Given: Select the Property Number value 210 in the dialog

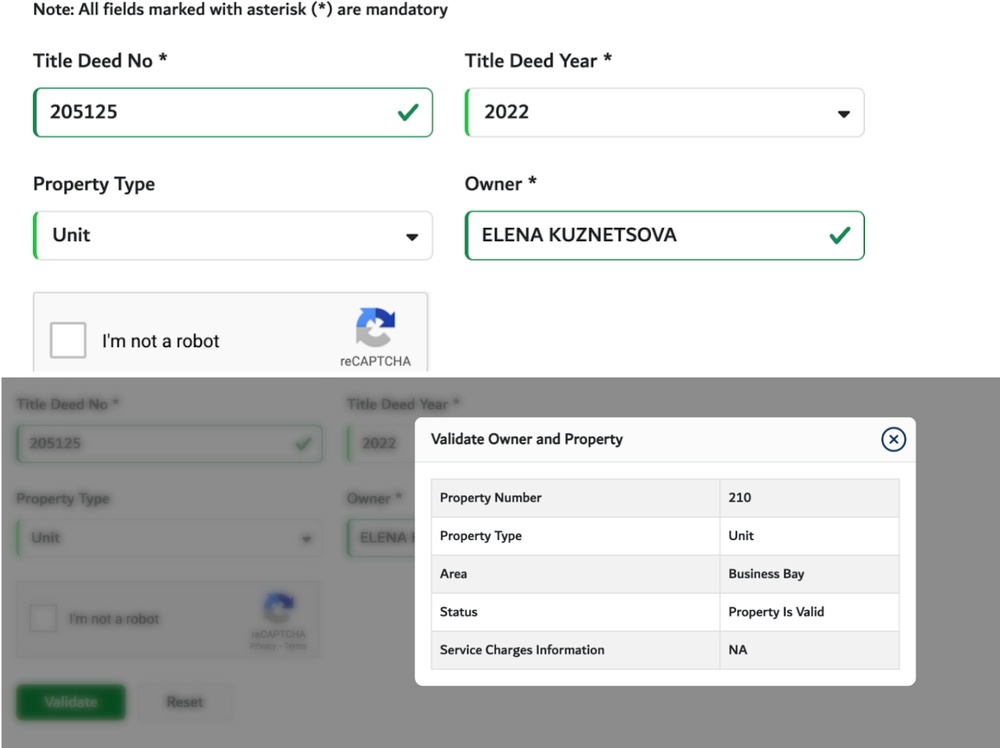Looking at the screenshot, I should click(740, 497).
